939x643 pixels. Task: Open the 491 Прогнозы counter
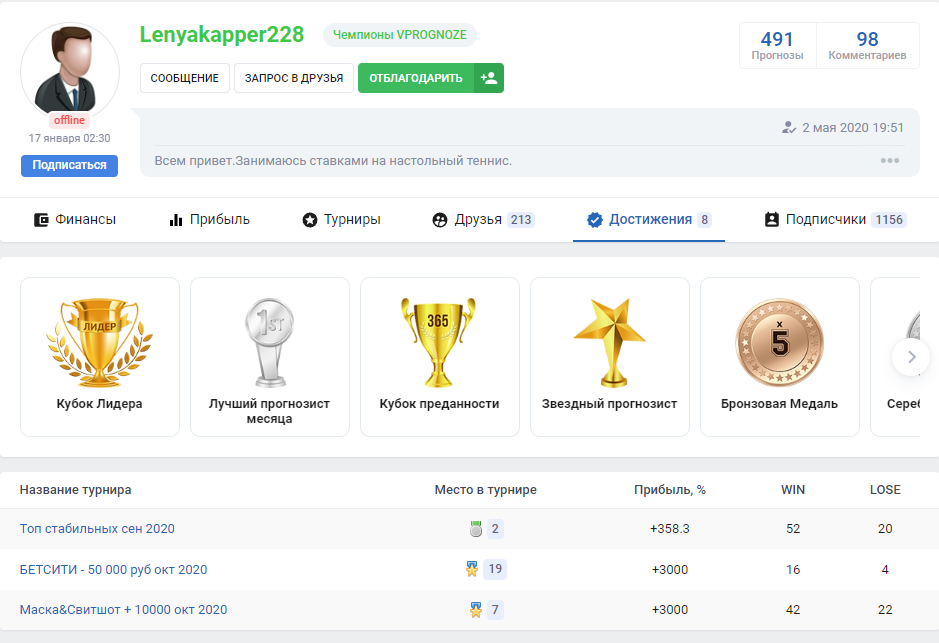click(x=777, y=43)
